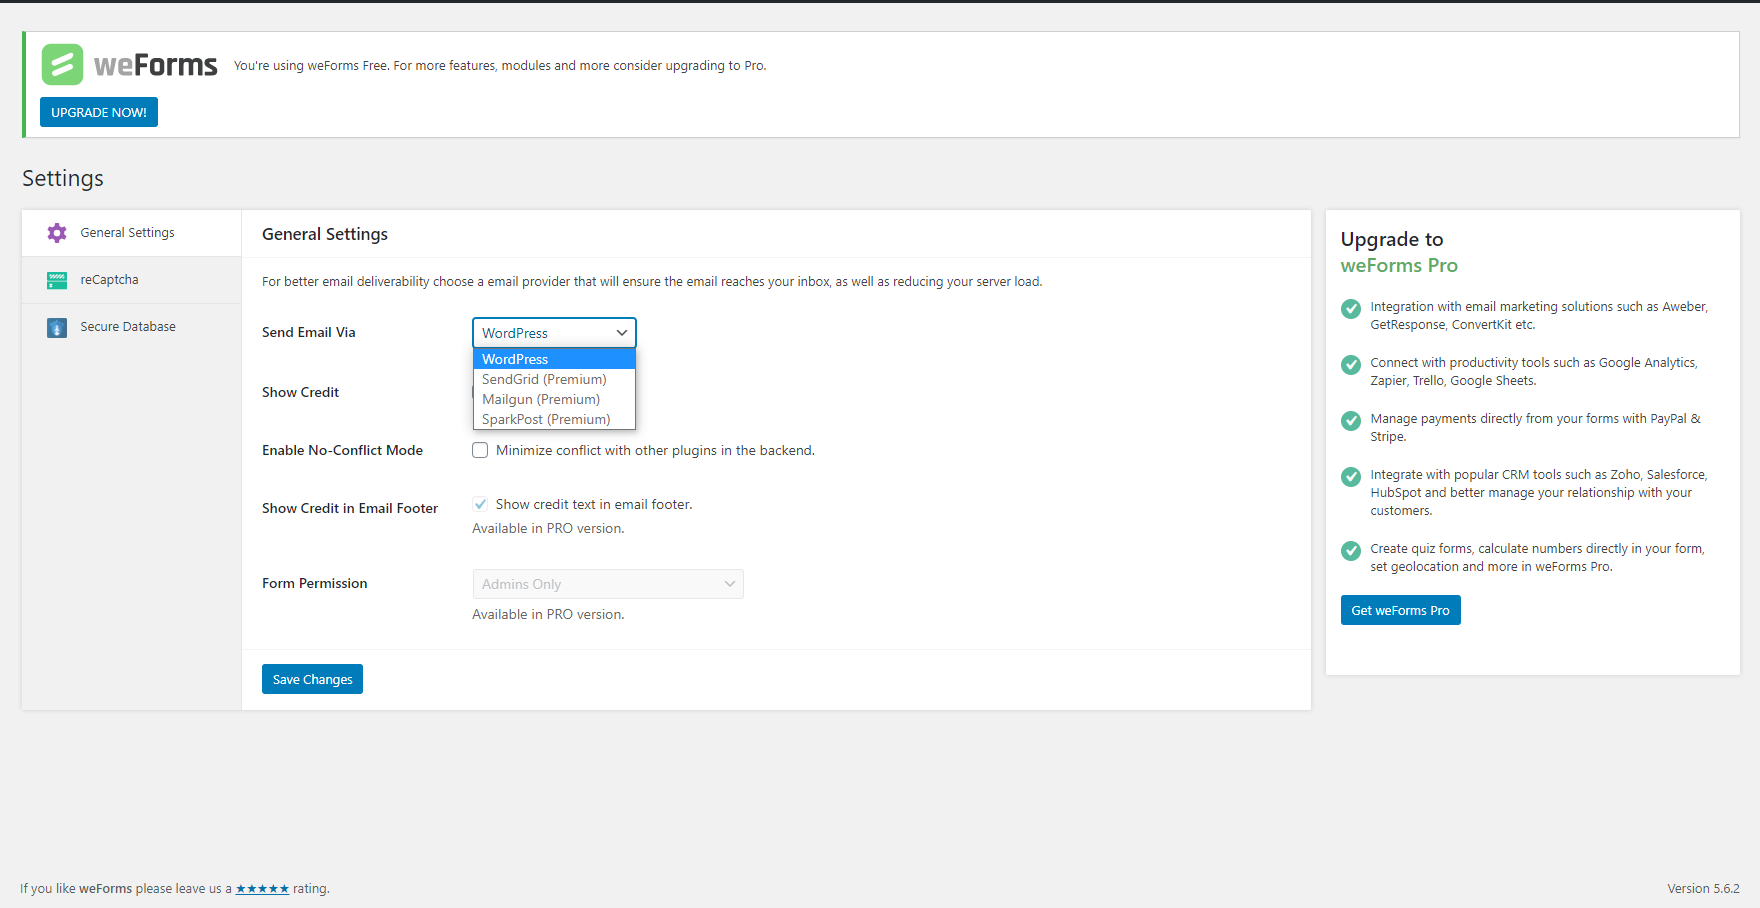Switch to the reCaptcha tab
1760x908 pixels.
tap(131, 280)
